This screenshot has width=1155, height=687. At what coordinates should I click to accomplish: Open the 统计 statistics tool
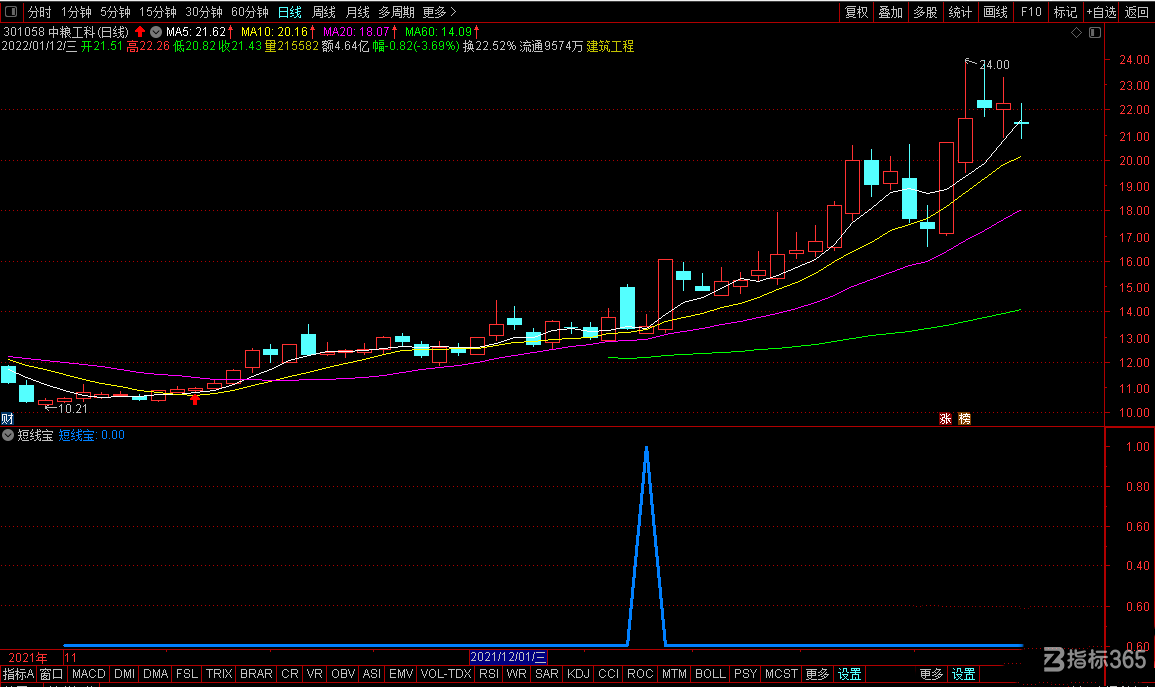click(960, 12)
